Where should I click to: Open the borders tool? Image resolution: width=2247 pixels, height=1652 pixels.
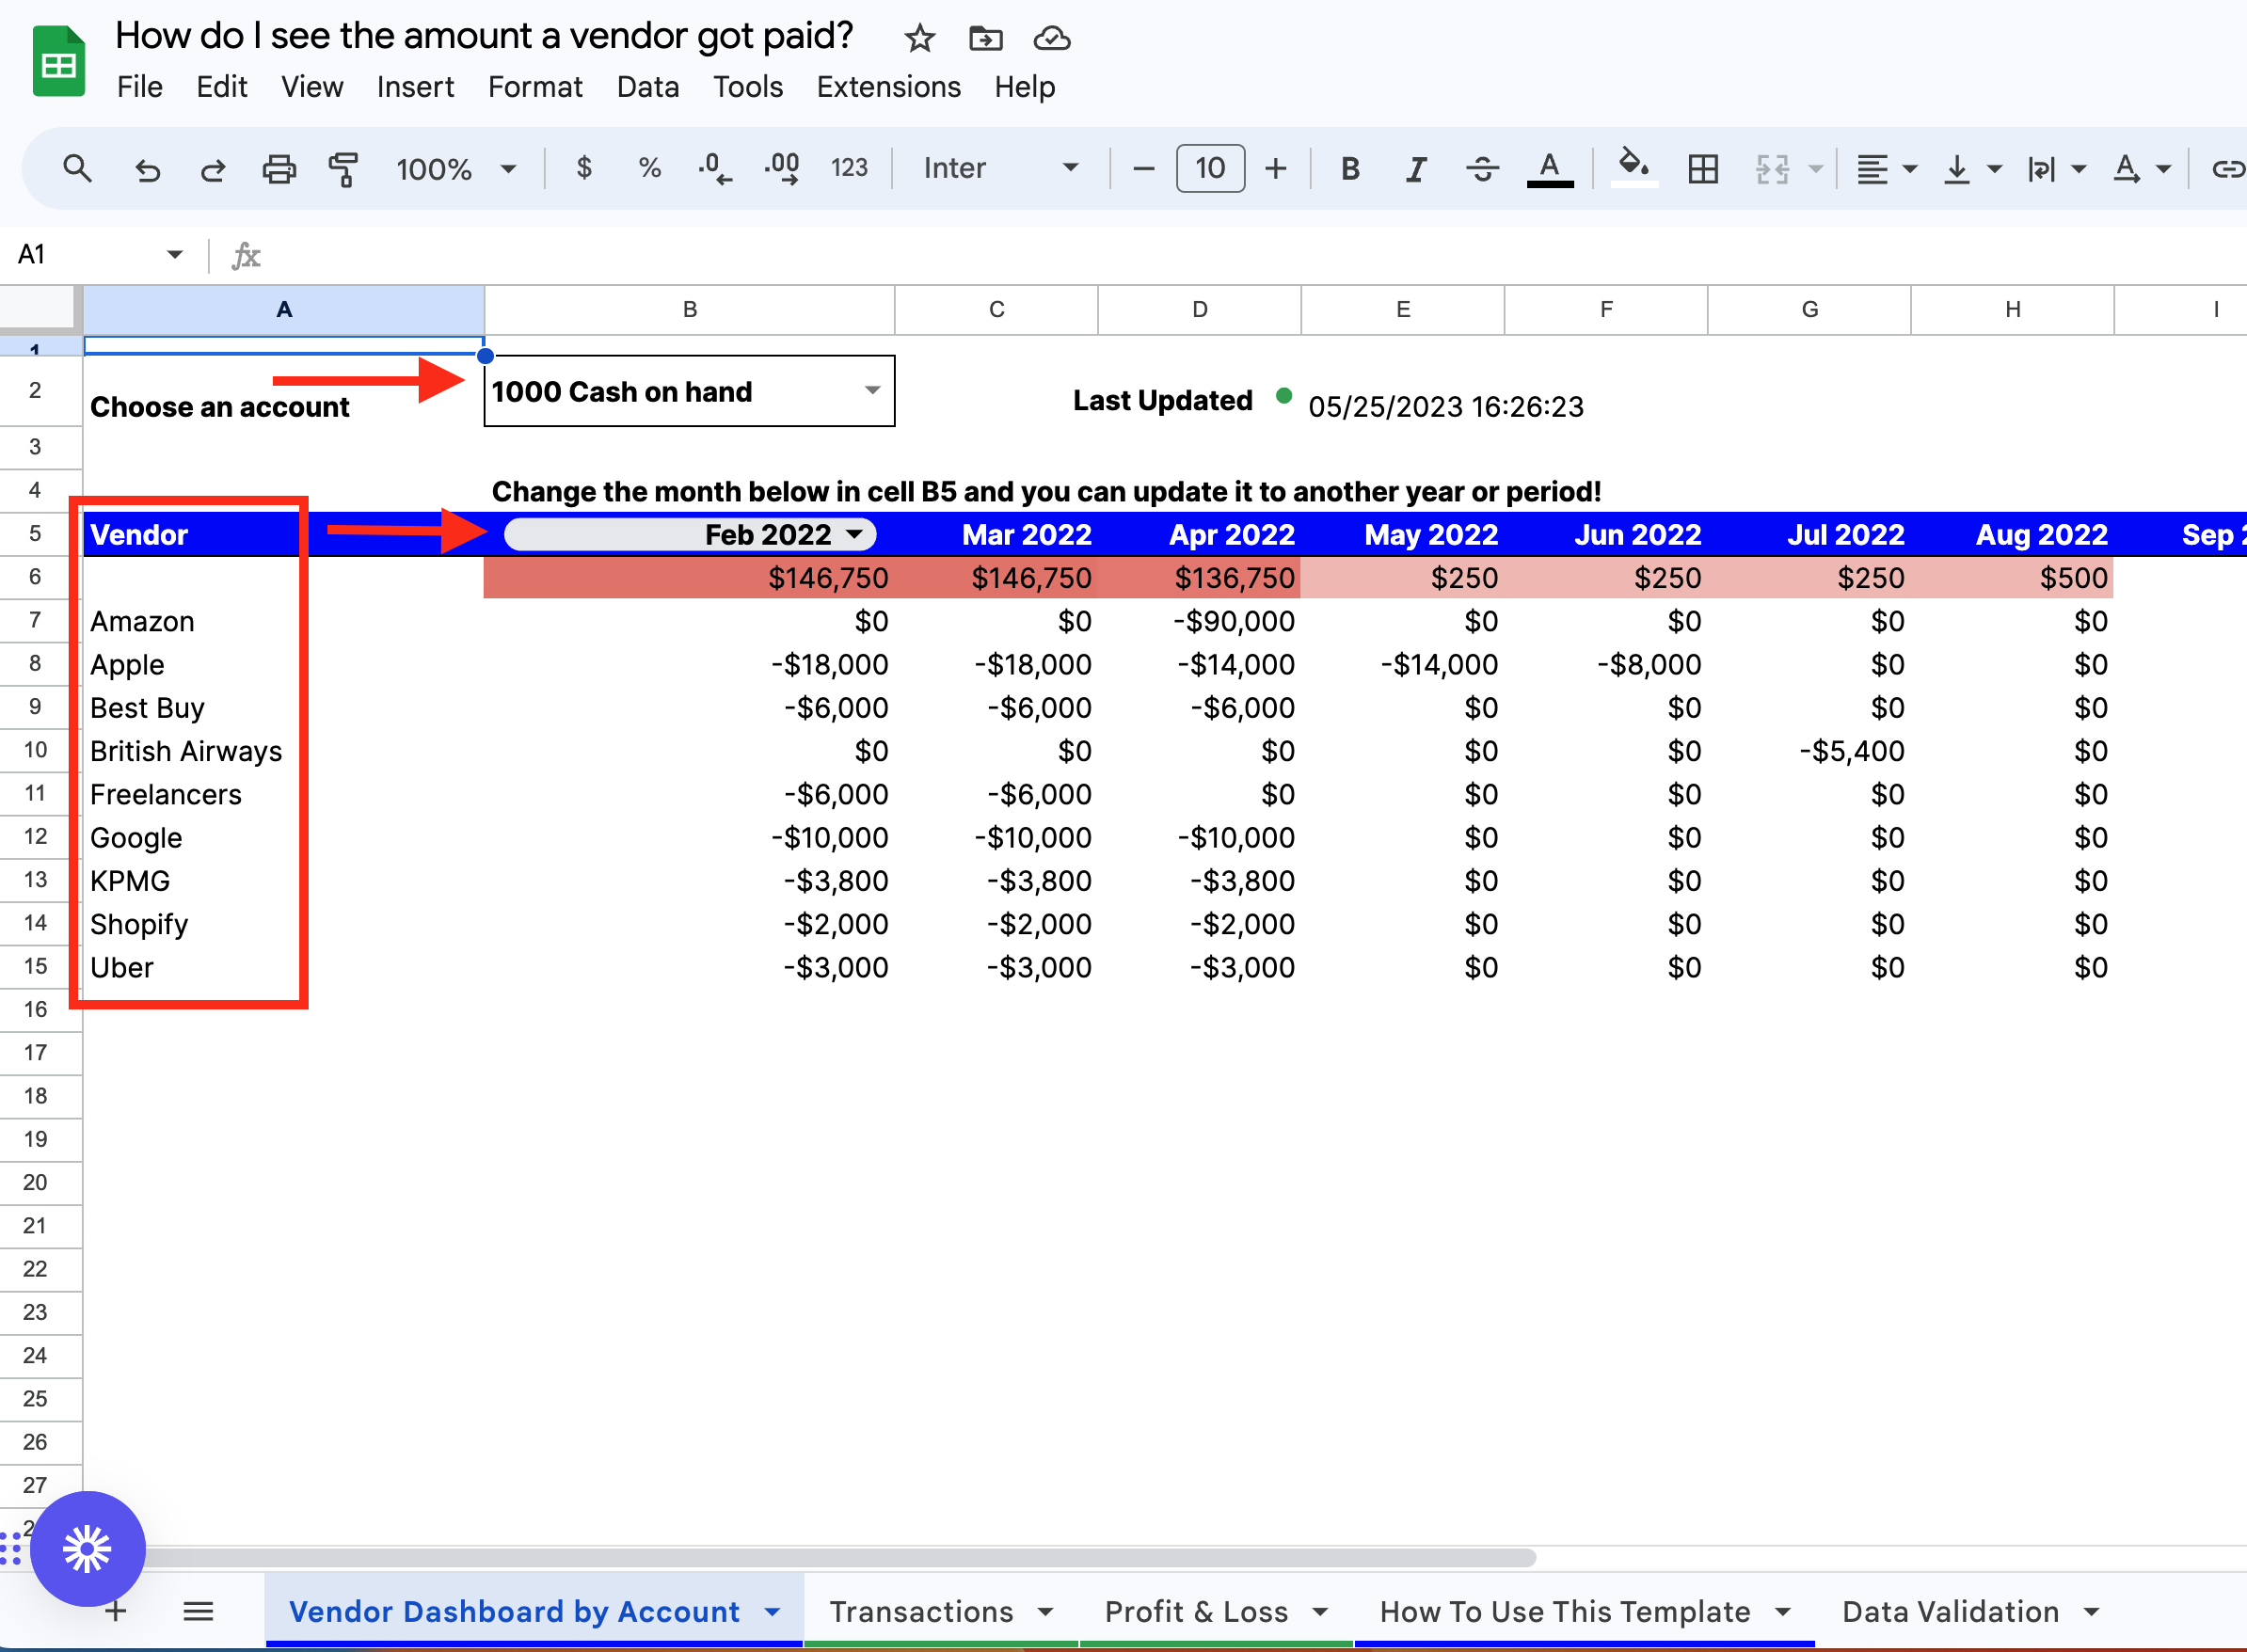pos(1703,169)
